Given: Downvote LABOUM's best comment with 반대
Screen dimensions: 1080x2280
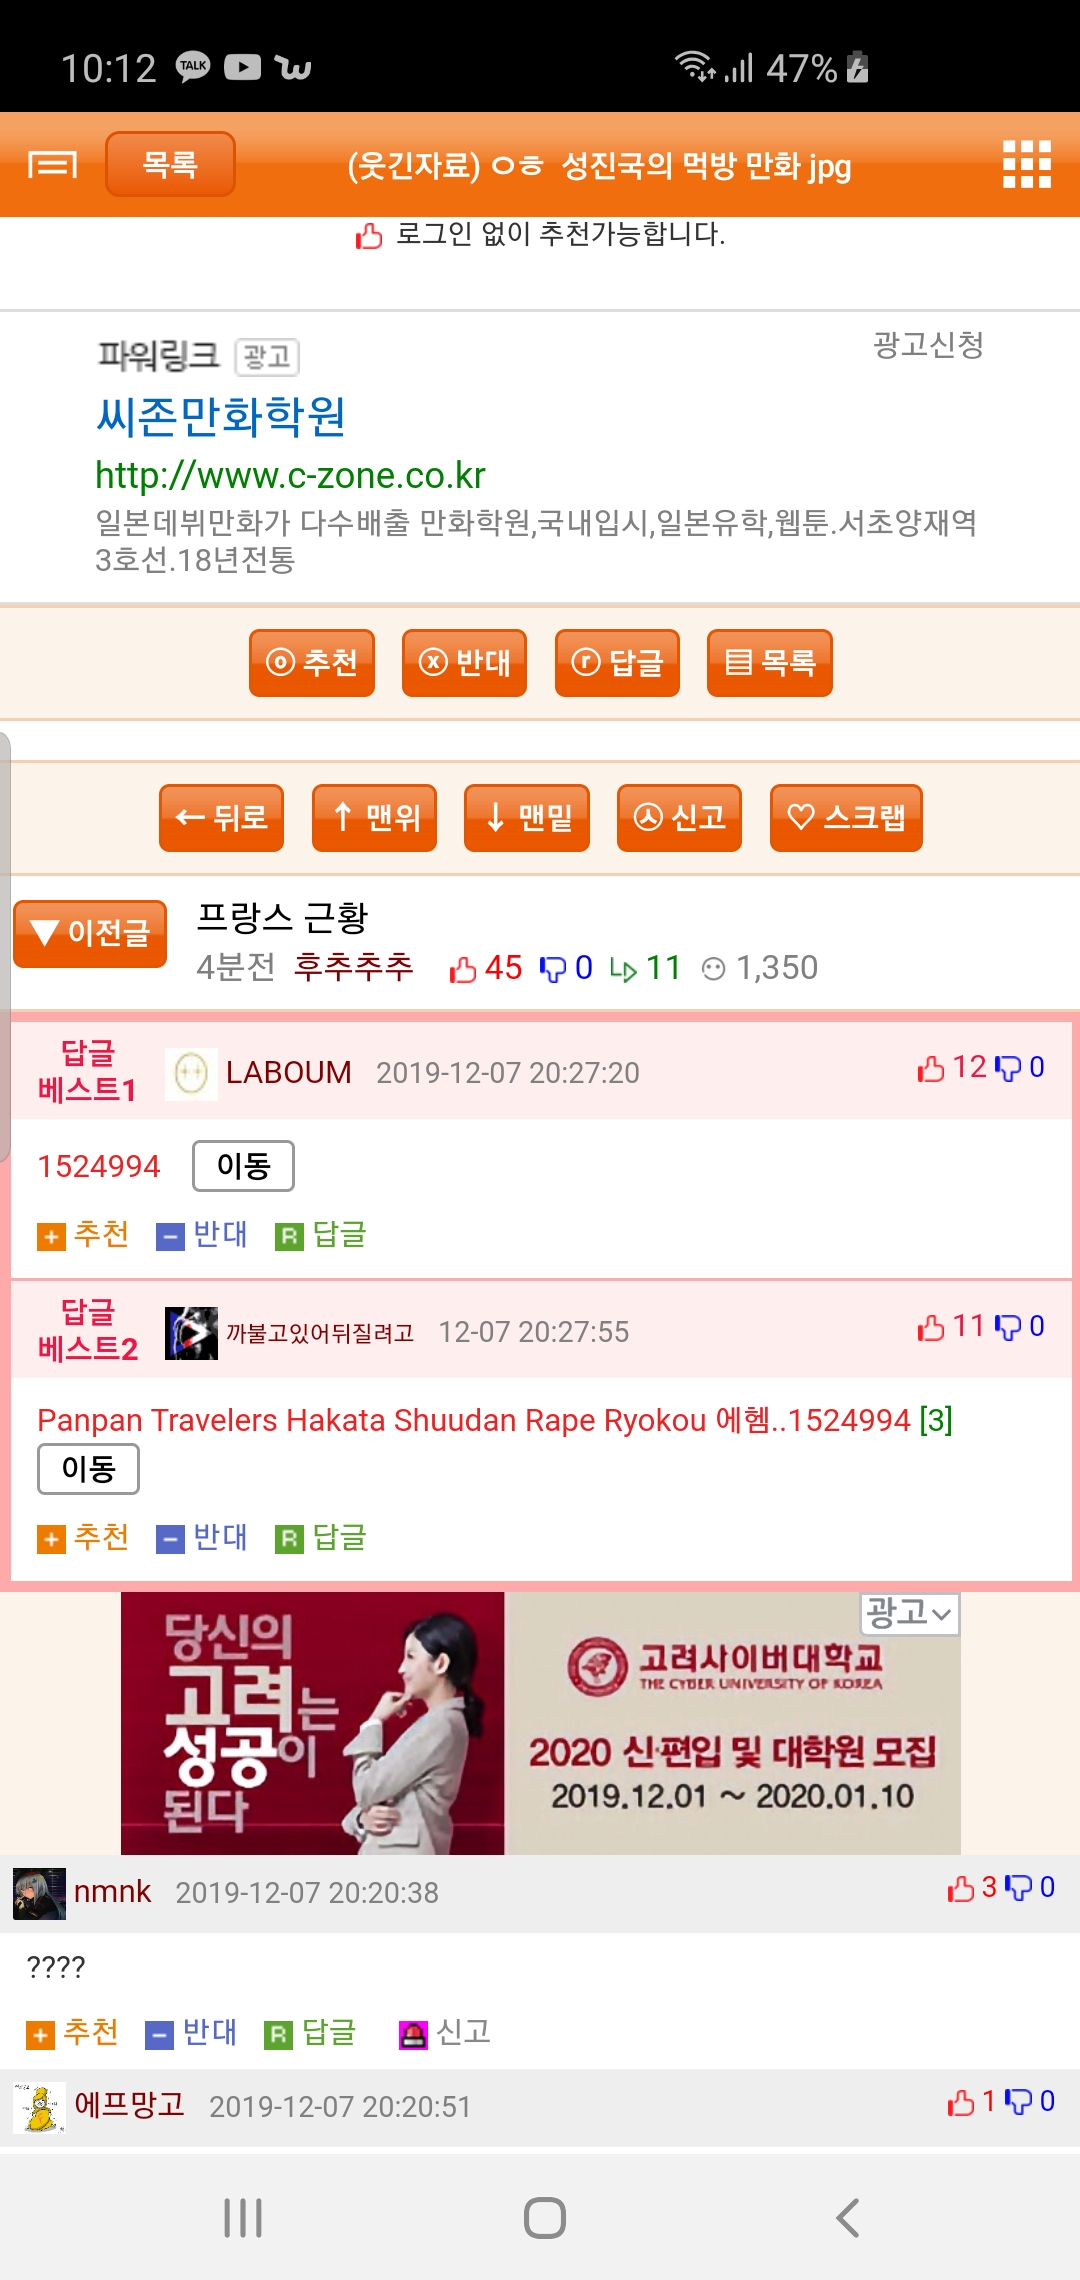Looking at the screenshot, I should tap(202, 1235).
